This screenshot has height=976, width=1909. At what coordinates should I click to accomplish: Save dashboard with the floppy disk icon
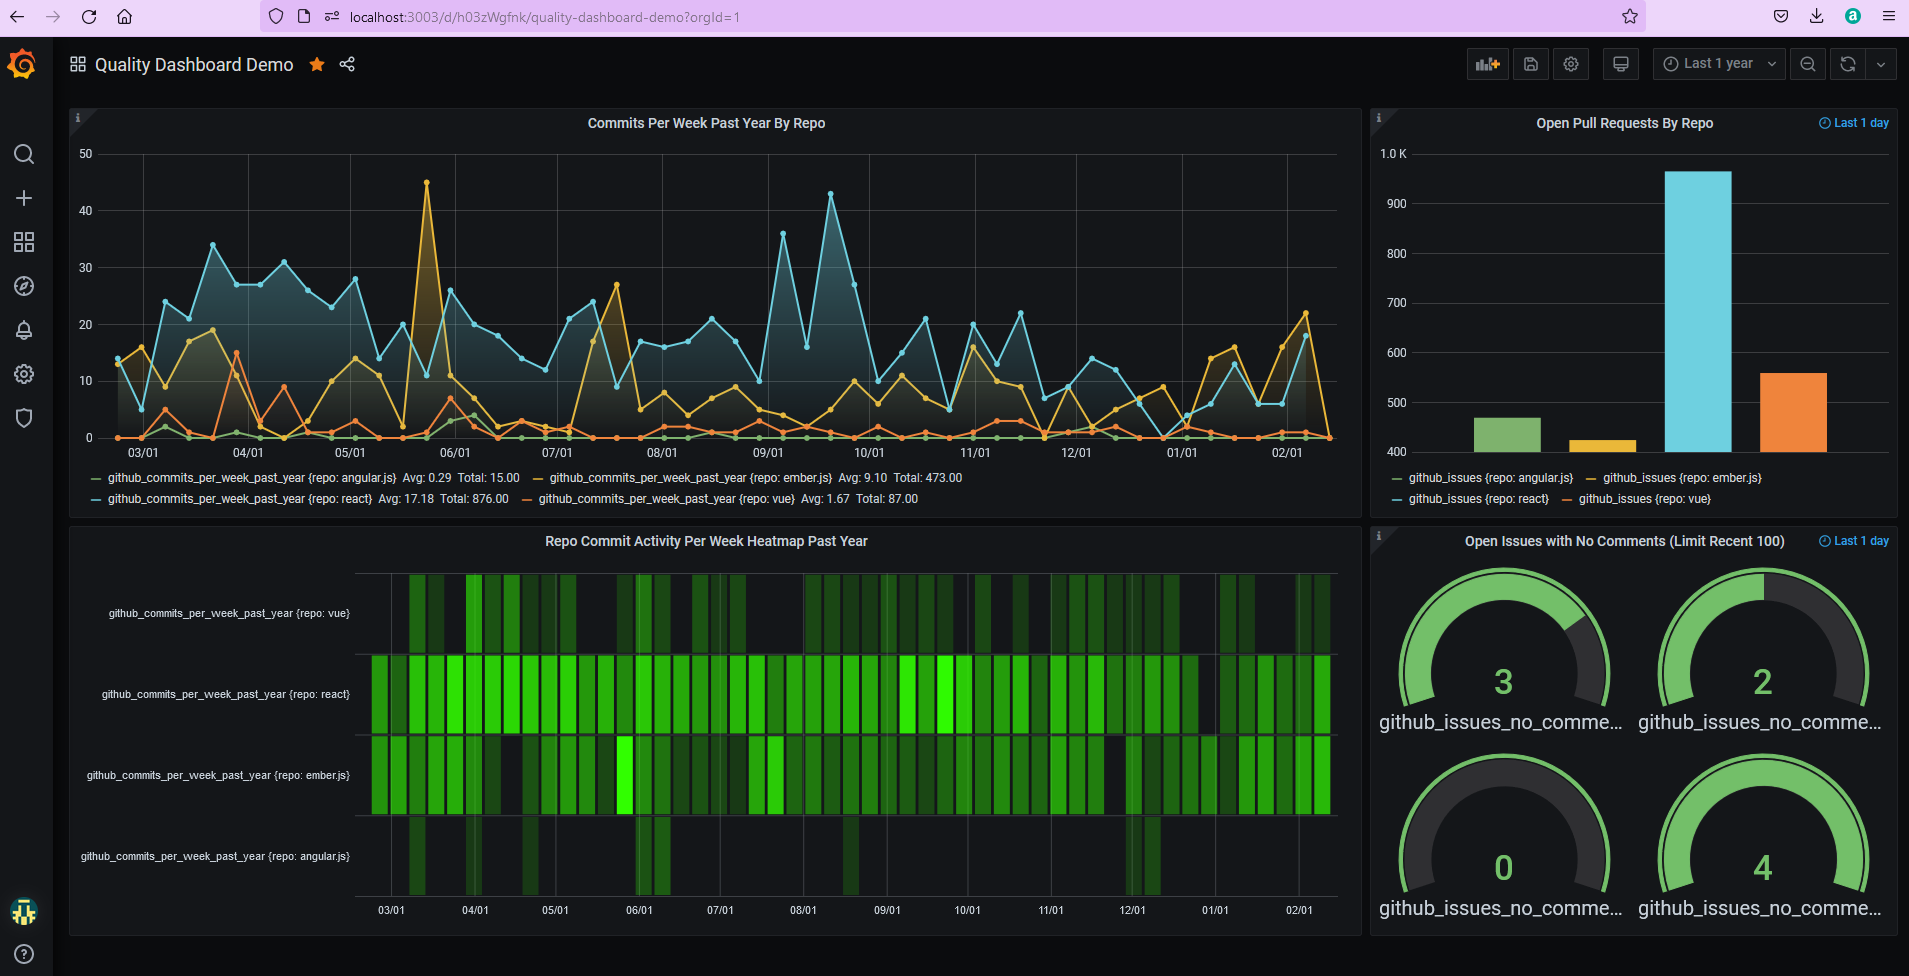1531,64
